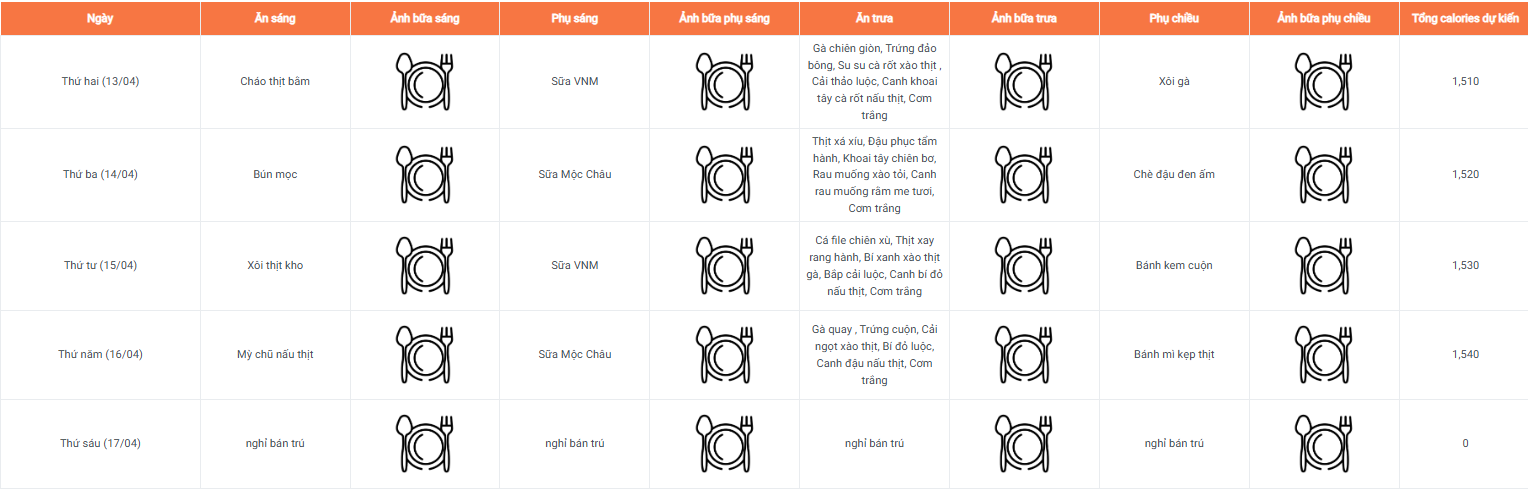Click the Thứ hai (13/04) date cell
Screen dimensions: 1528x490
coord(100,82)
